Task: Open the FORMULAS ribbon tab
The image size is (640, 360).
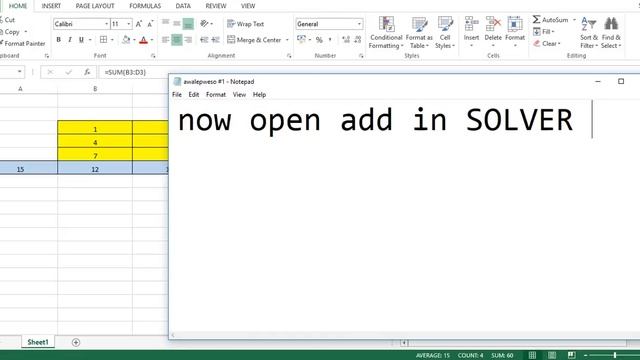Action: 145,6
